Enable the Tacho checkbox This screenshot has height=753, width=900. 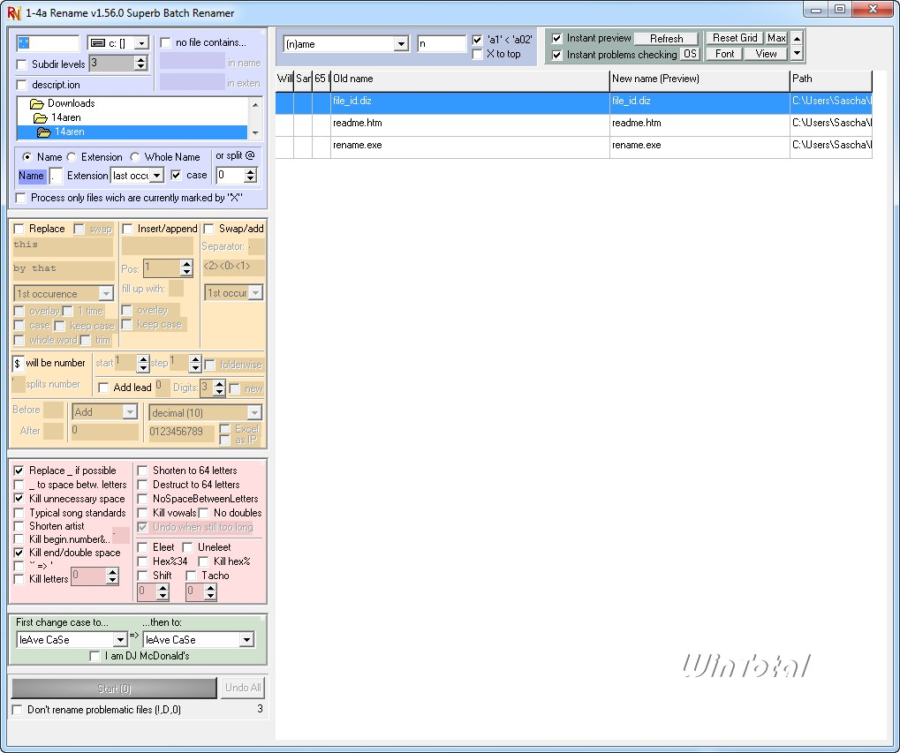pyautogui.click(x=191, y=576)
